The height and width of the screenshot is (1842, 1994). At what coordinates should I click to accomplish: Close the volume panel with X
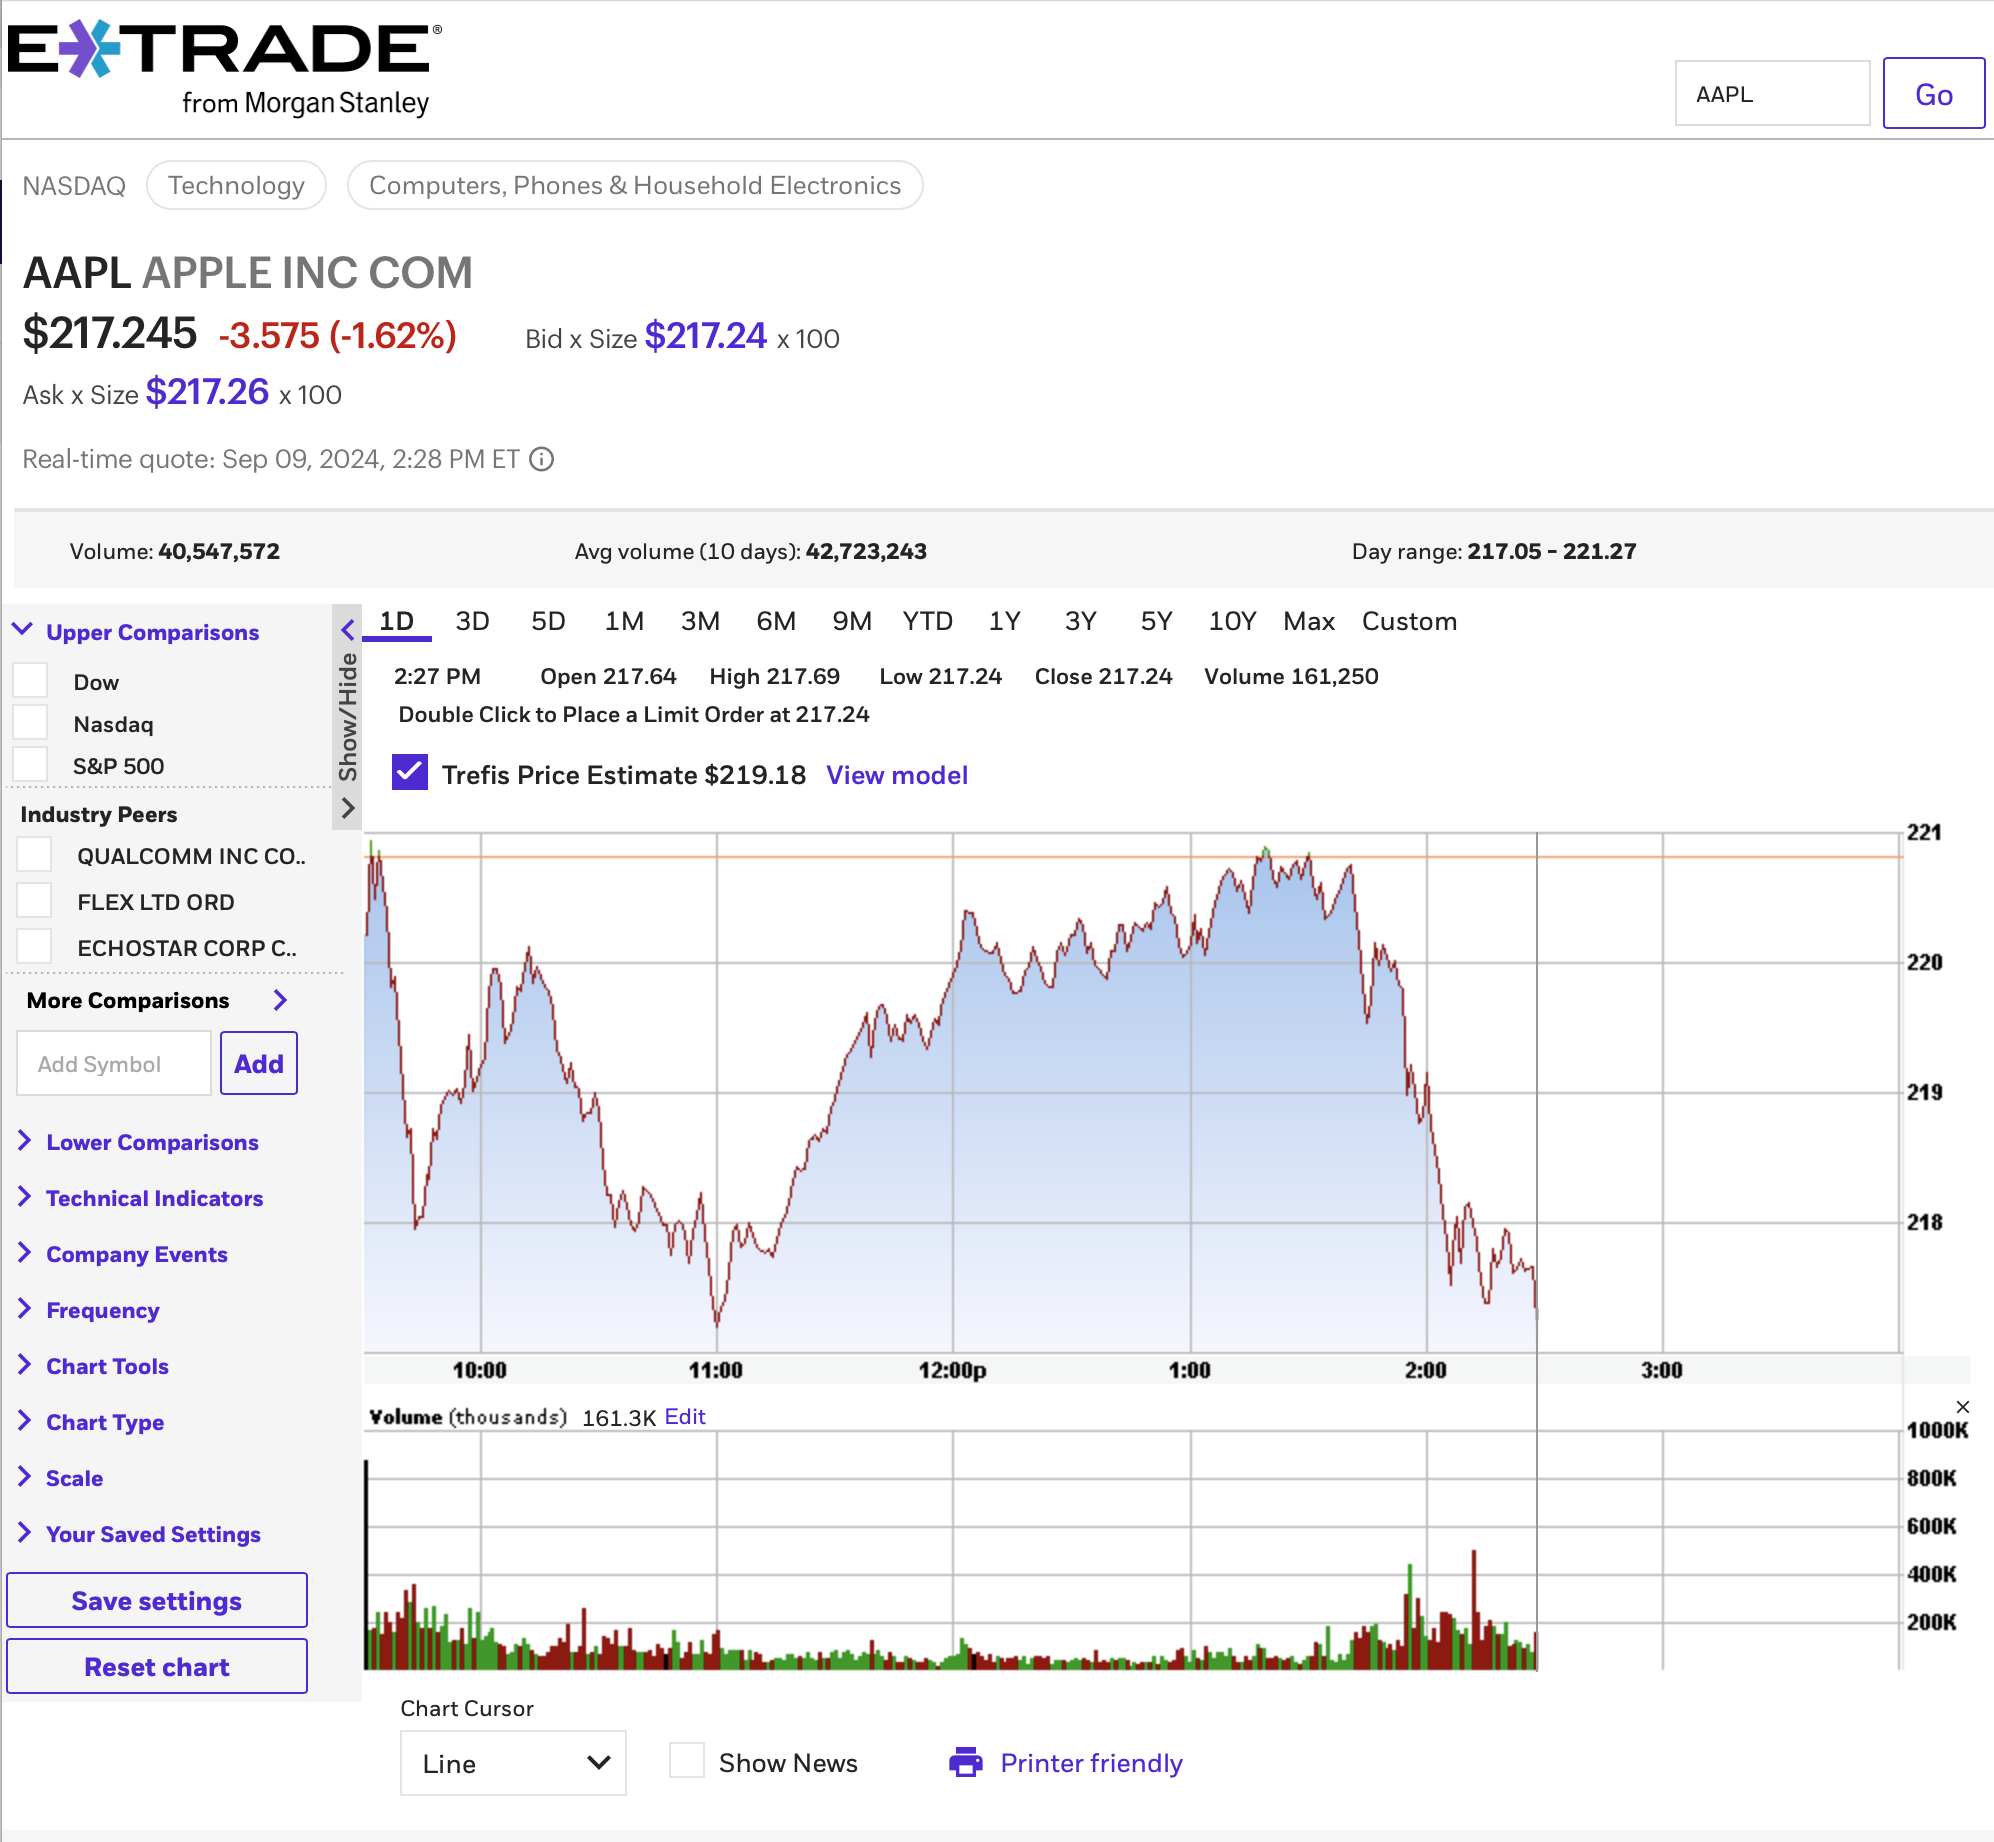(x=1963, y=1407)
